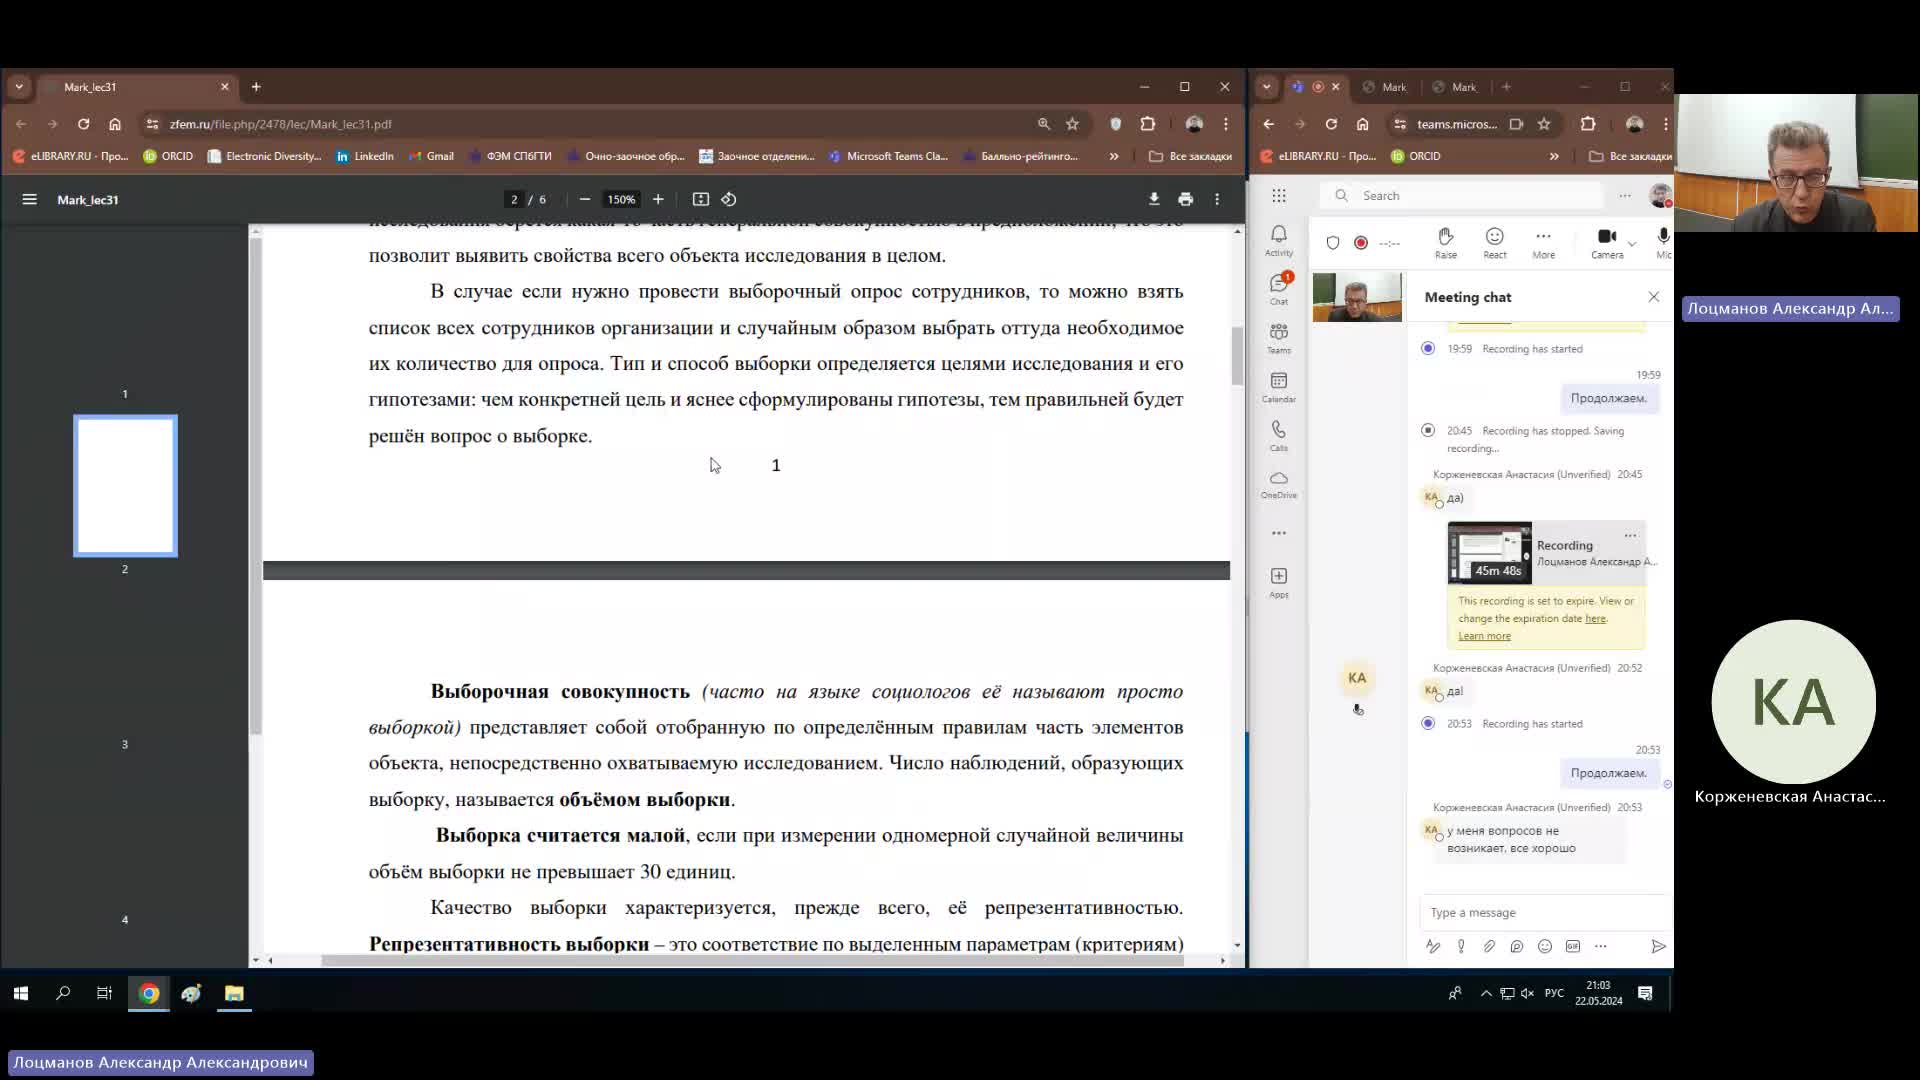Click PDF horizontal scrollbar
1920x1080 pixels.
(x=752, y=960)
